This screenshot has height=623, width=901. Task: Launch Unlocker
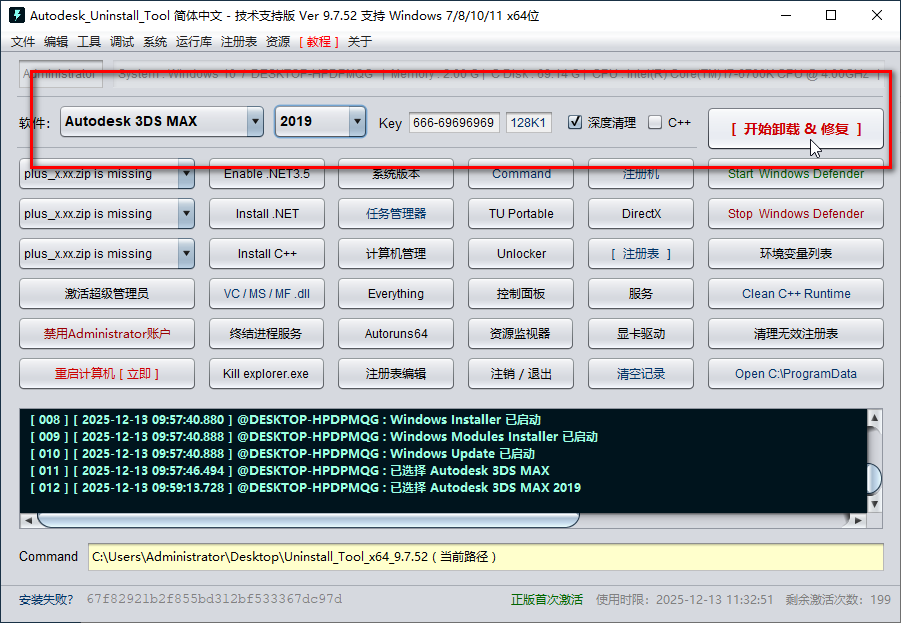pos(521,253)
